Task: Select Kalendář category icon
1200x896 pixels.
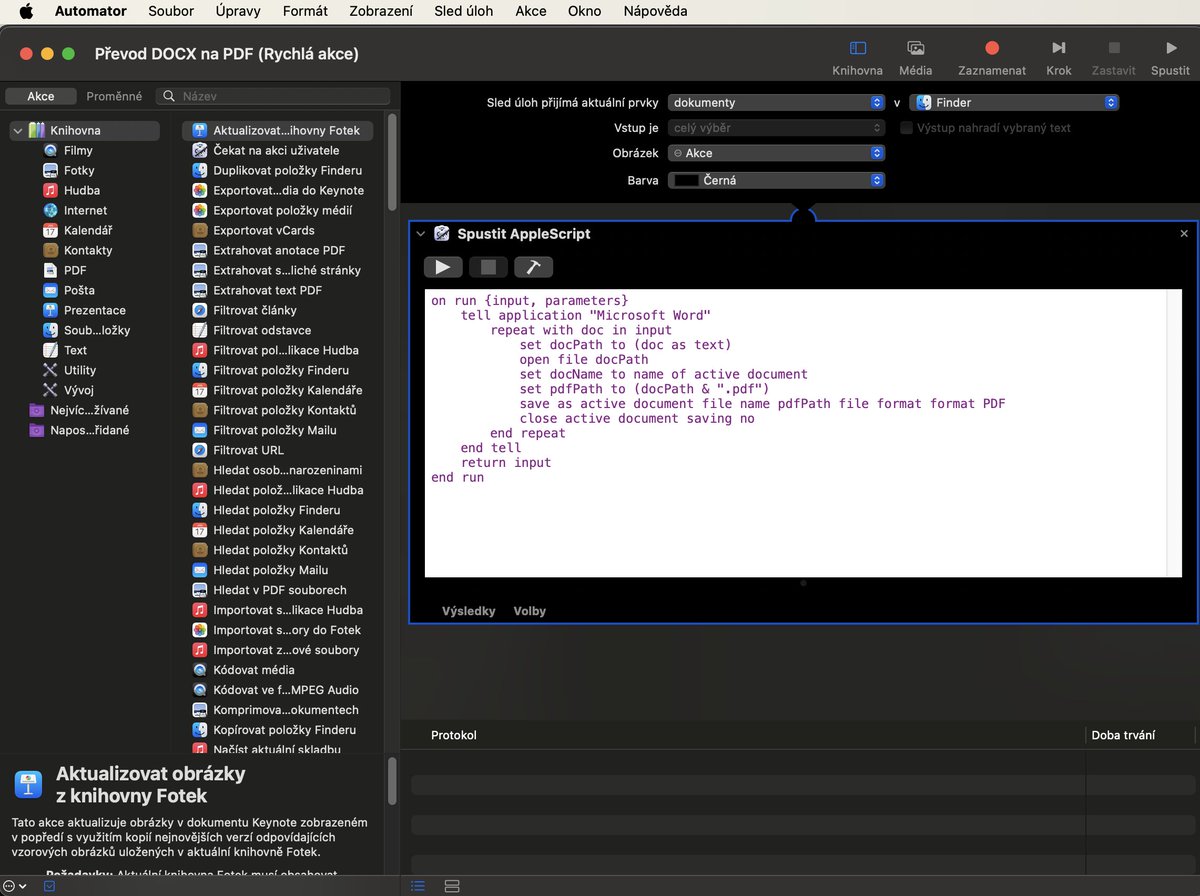Action: coord(50,230)
